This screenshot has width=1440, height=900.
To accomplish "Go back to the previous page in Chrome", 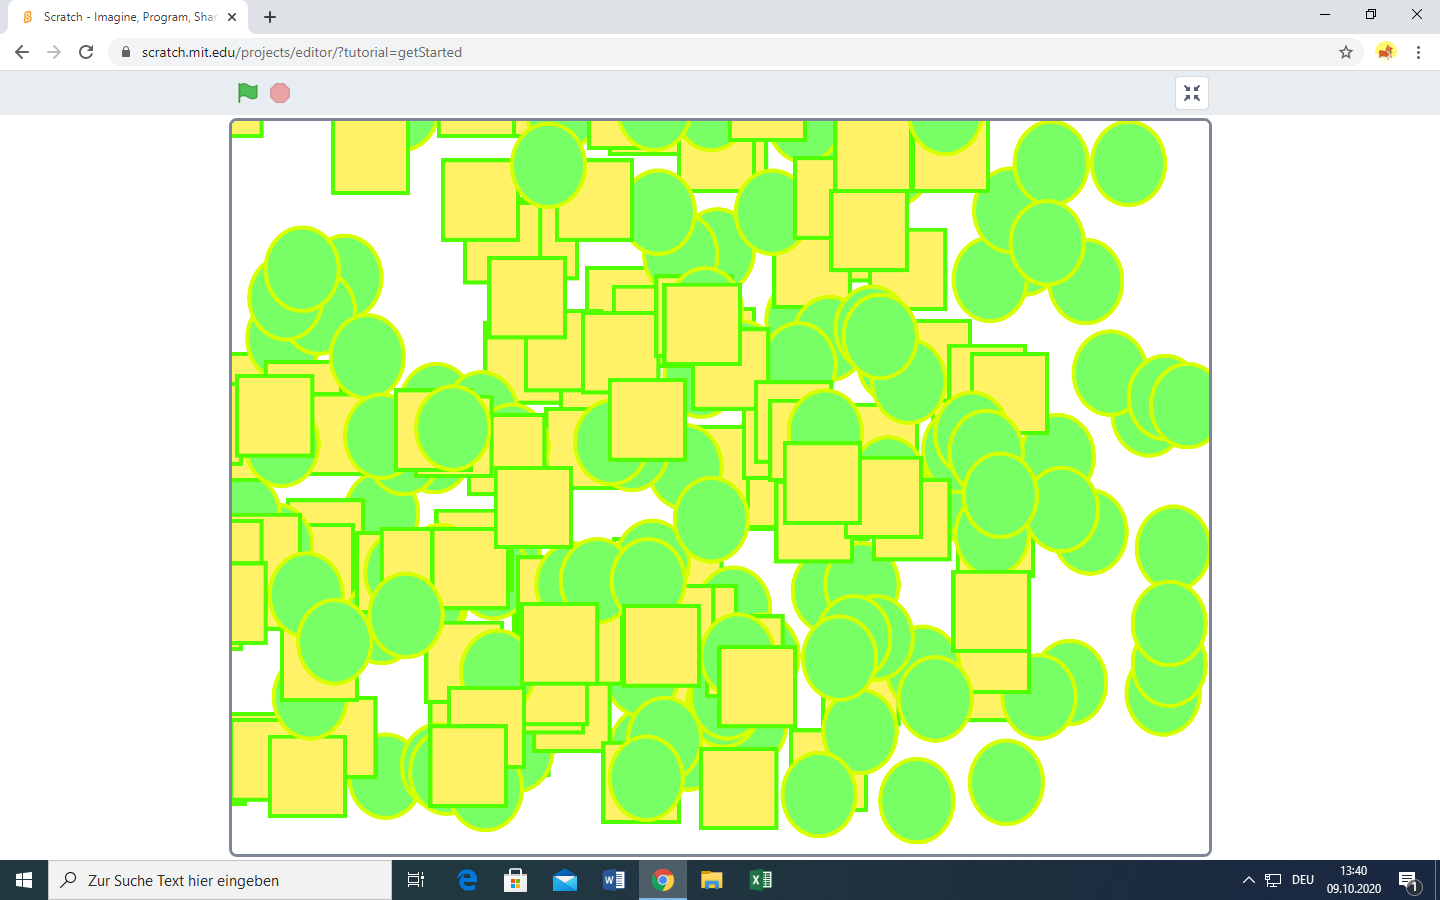I will click(22, 52).
